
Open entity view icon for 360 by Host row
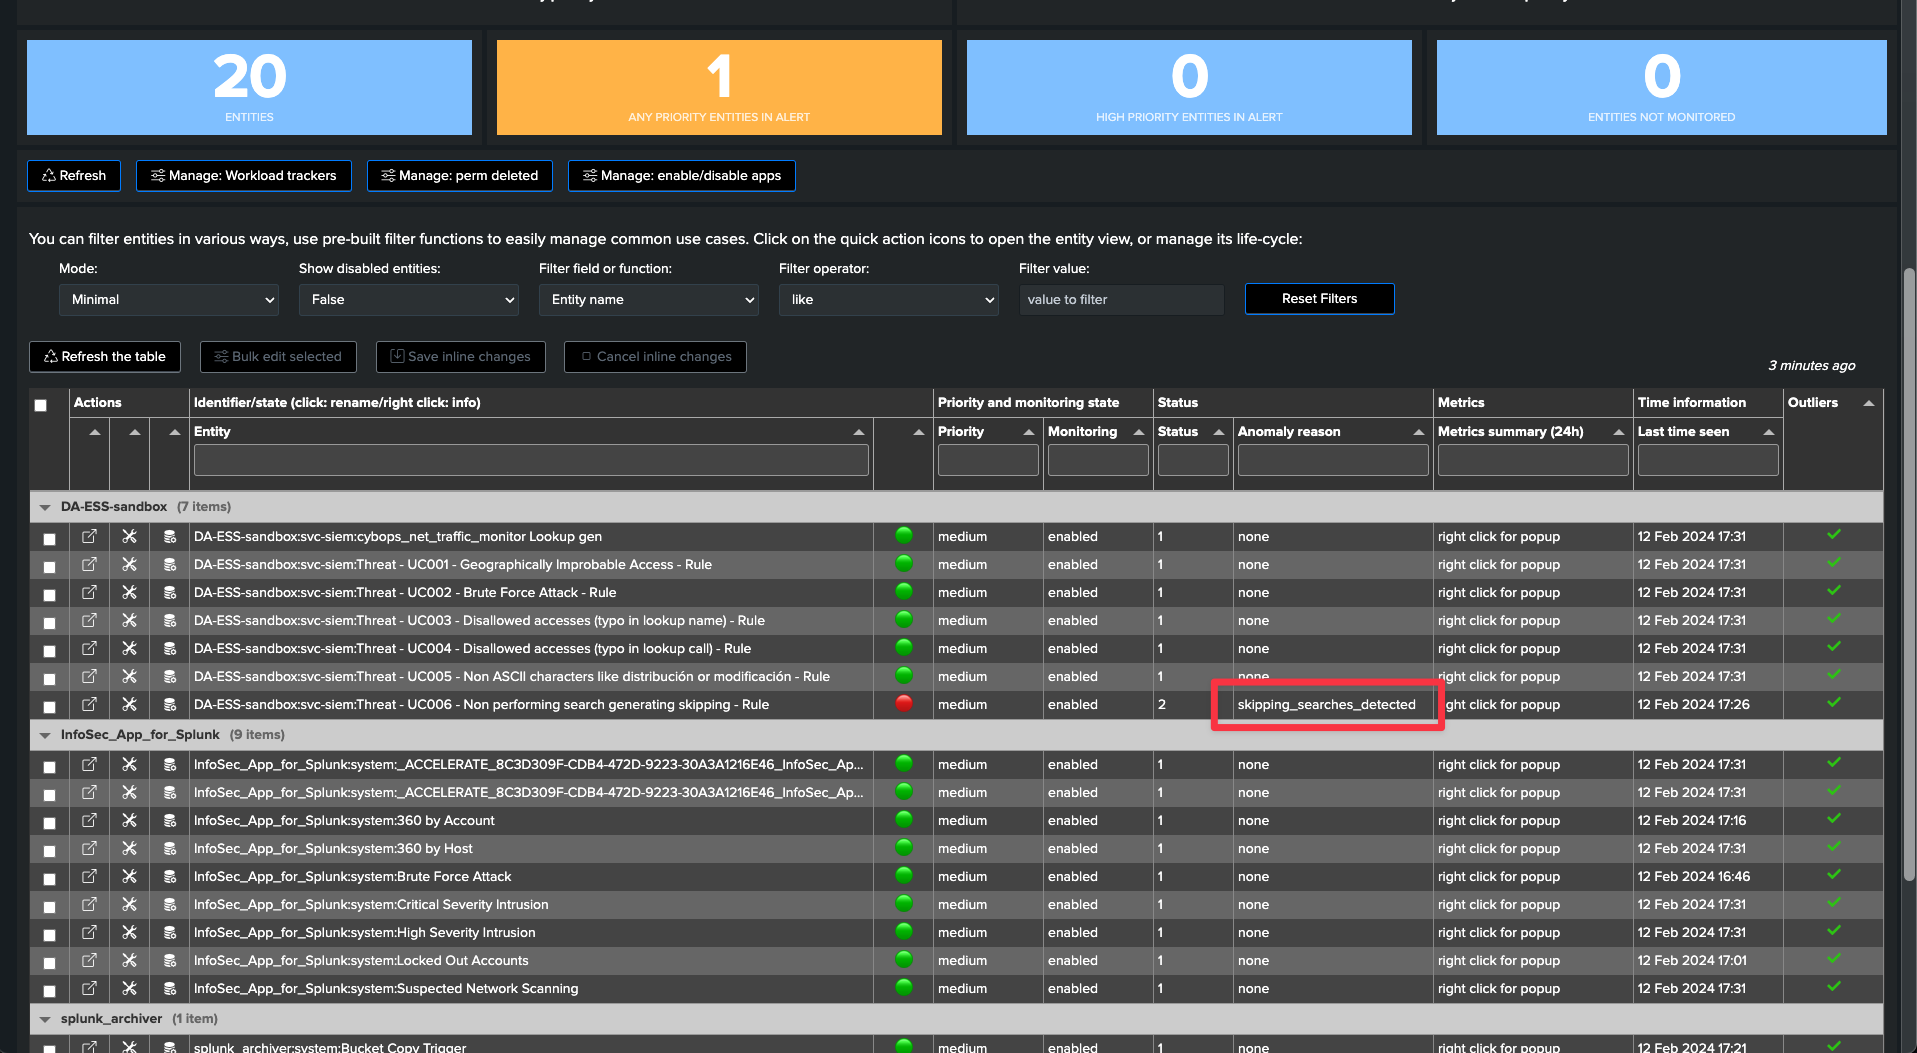89,848
